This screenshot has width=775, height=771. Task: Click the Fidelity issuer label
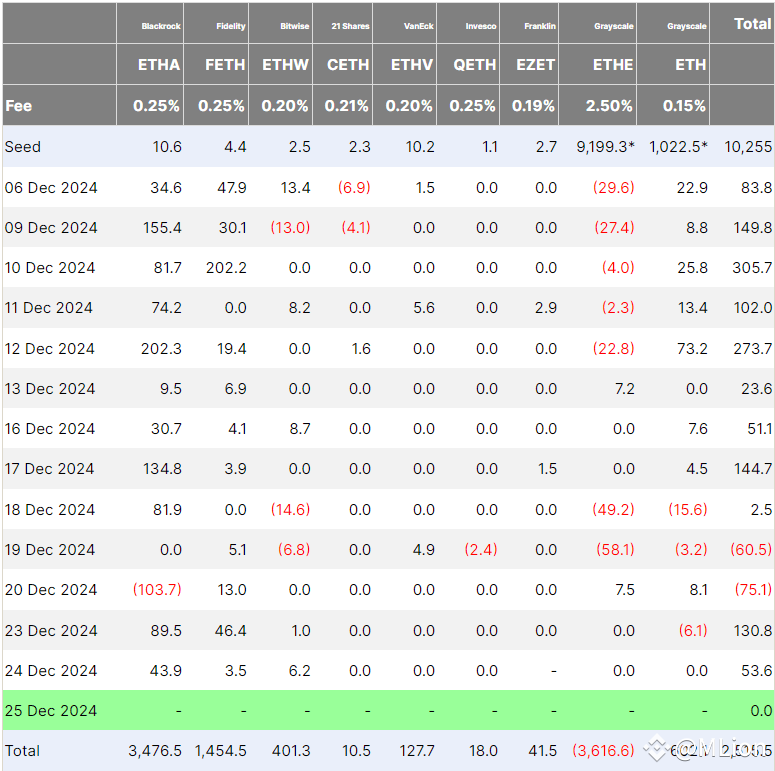(231, 26)
